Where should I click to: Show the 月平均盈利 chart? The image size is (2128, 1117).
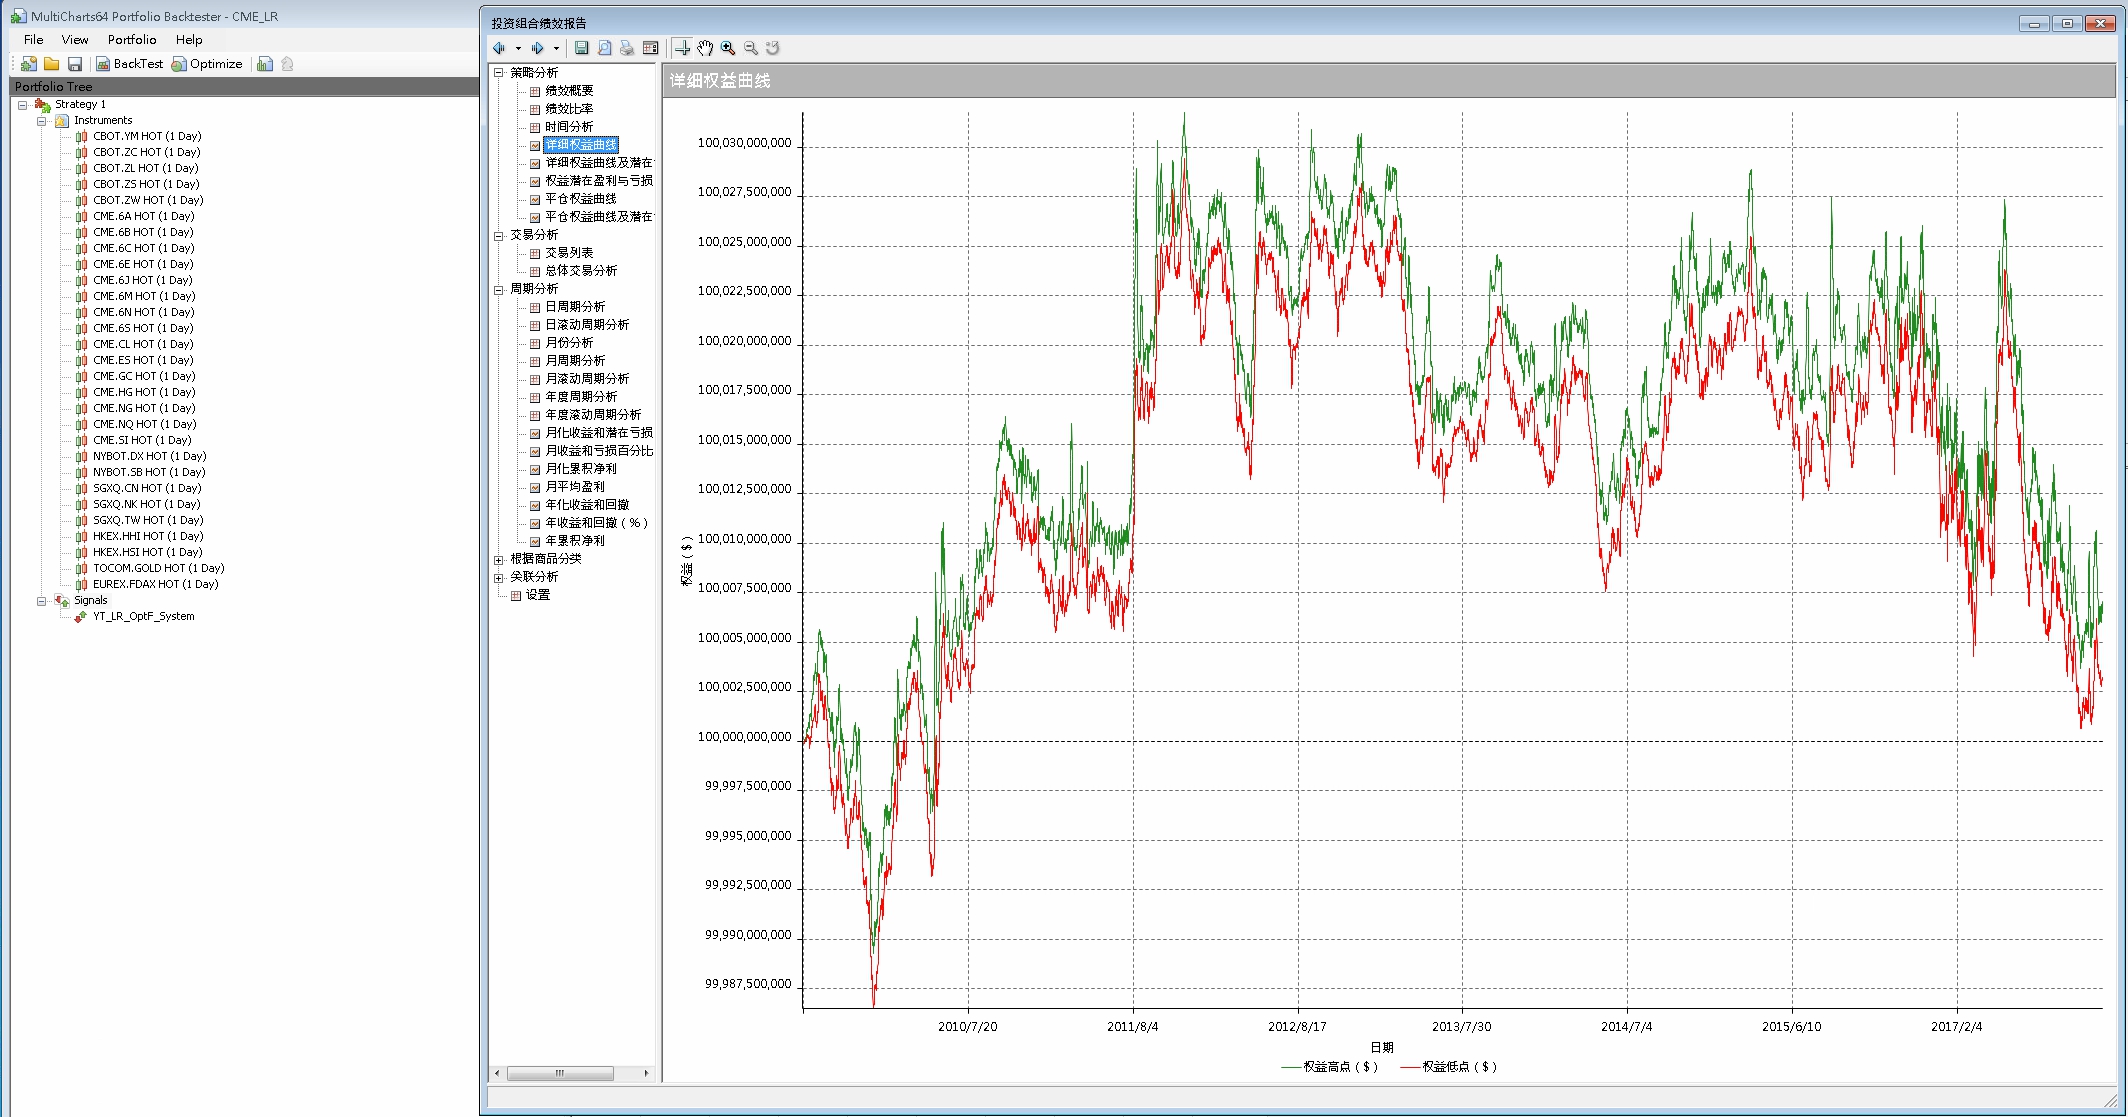click(x=575, y=487)
